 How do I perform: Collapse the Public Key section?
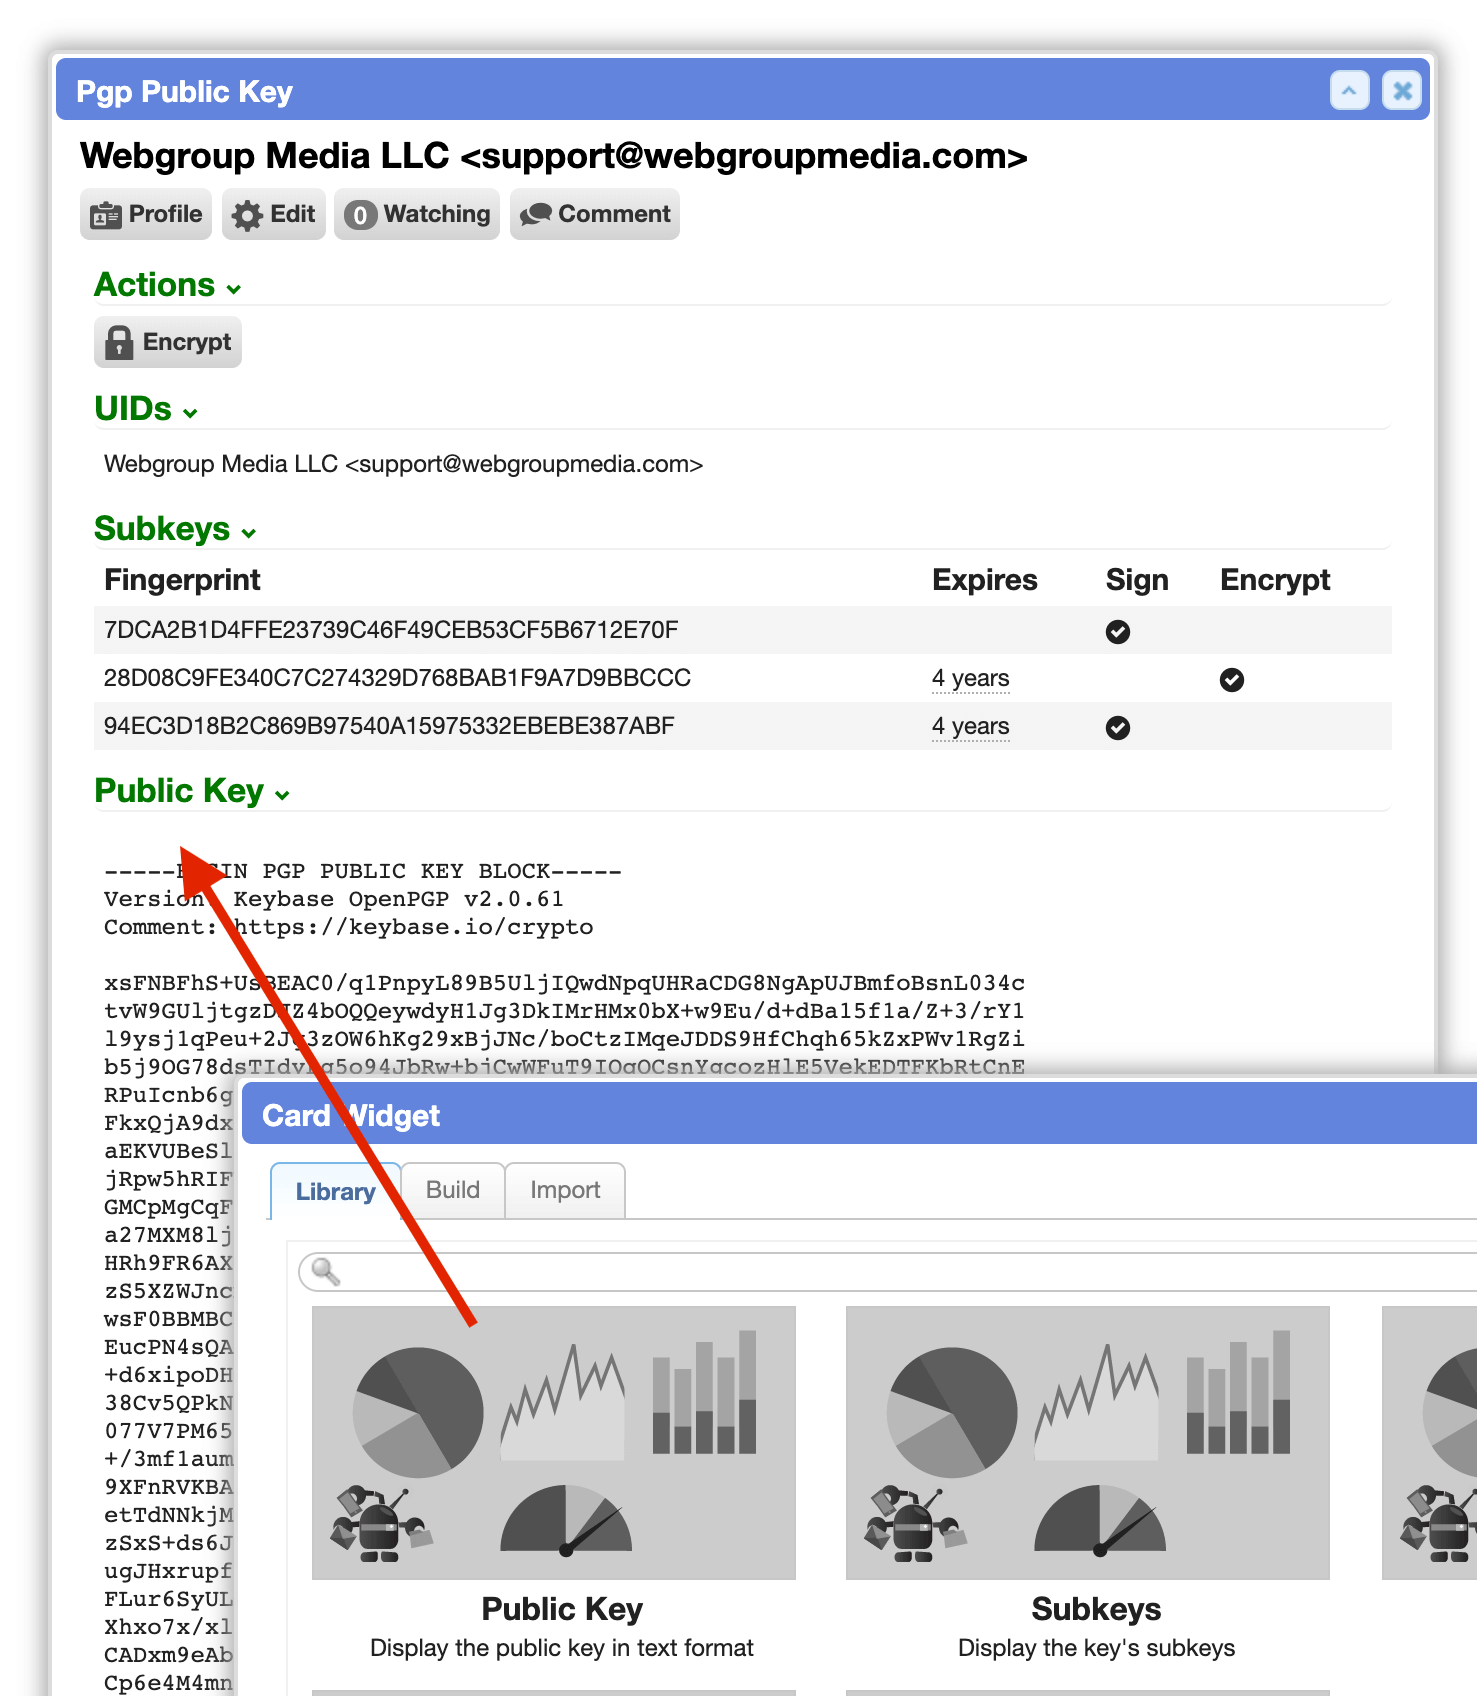[192, 791]
